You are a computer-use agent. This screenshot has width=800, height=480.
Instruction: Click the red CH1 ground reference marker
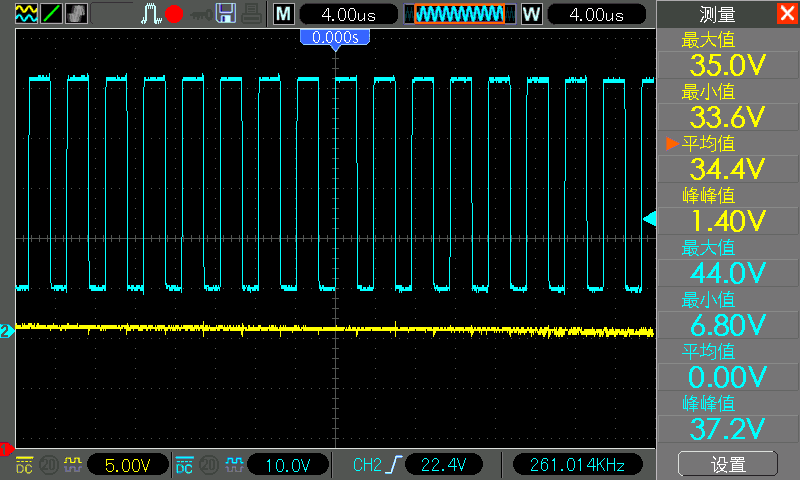pyautogui.click(x=7, y=449)
